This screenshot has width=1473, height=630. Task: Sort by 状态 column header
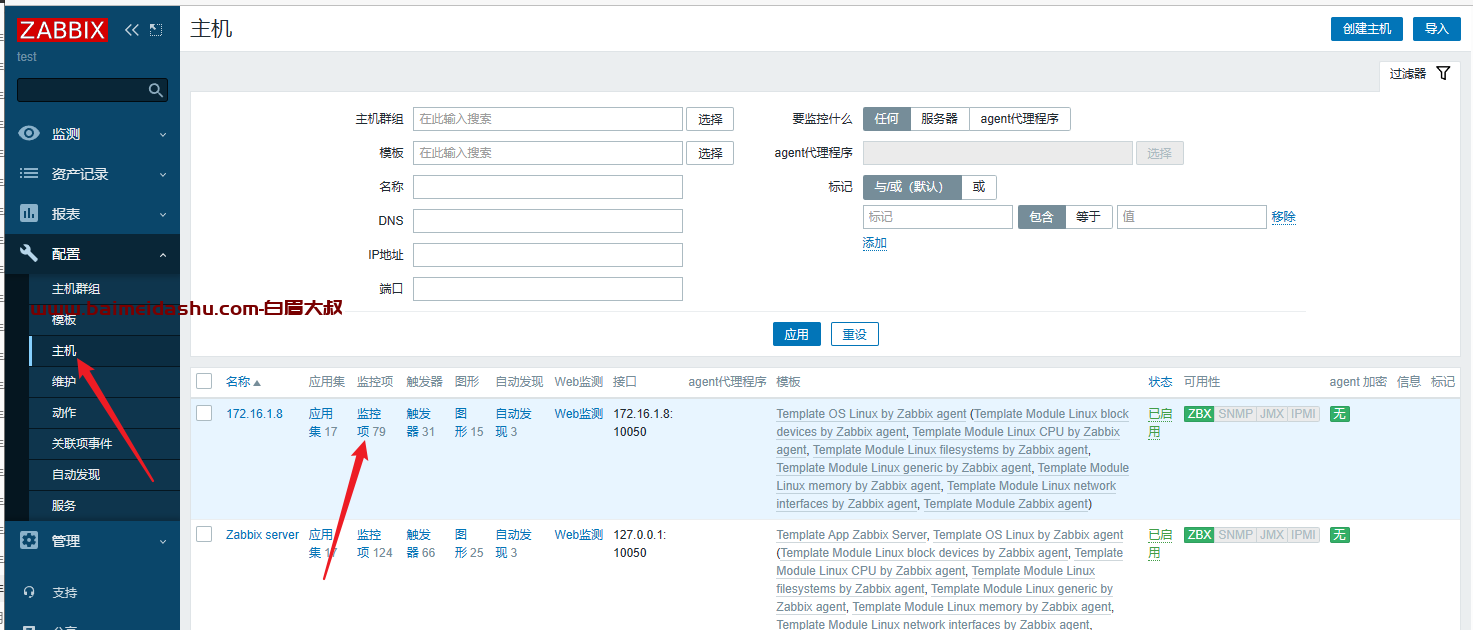(x=1160, y=382)
